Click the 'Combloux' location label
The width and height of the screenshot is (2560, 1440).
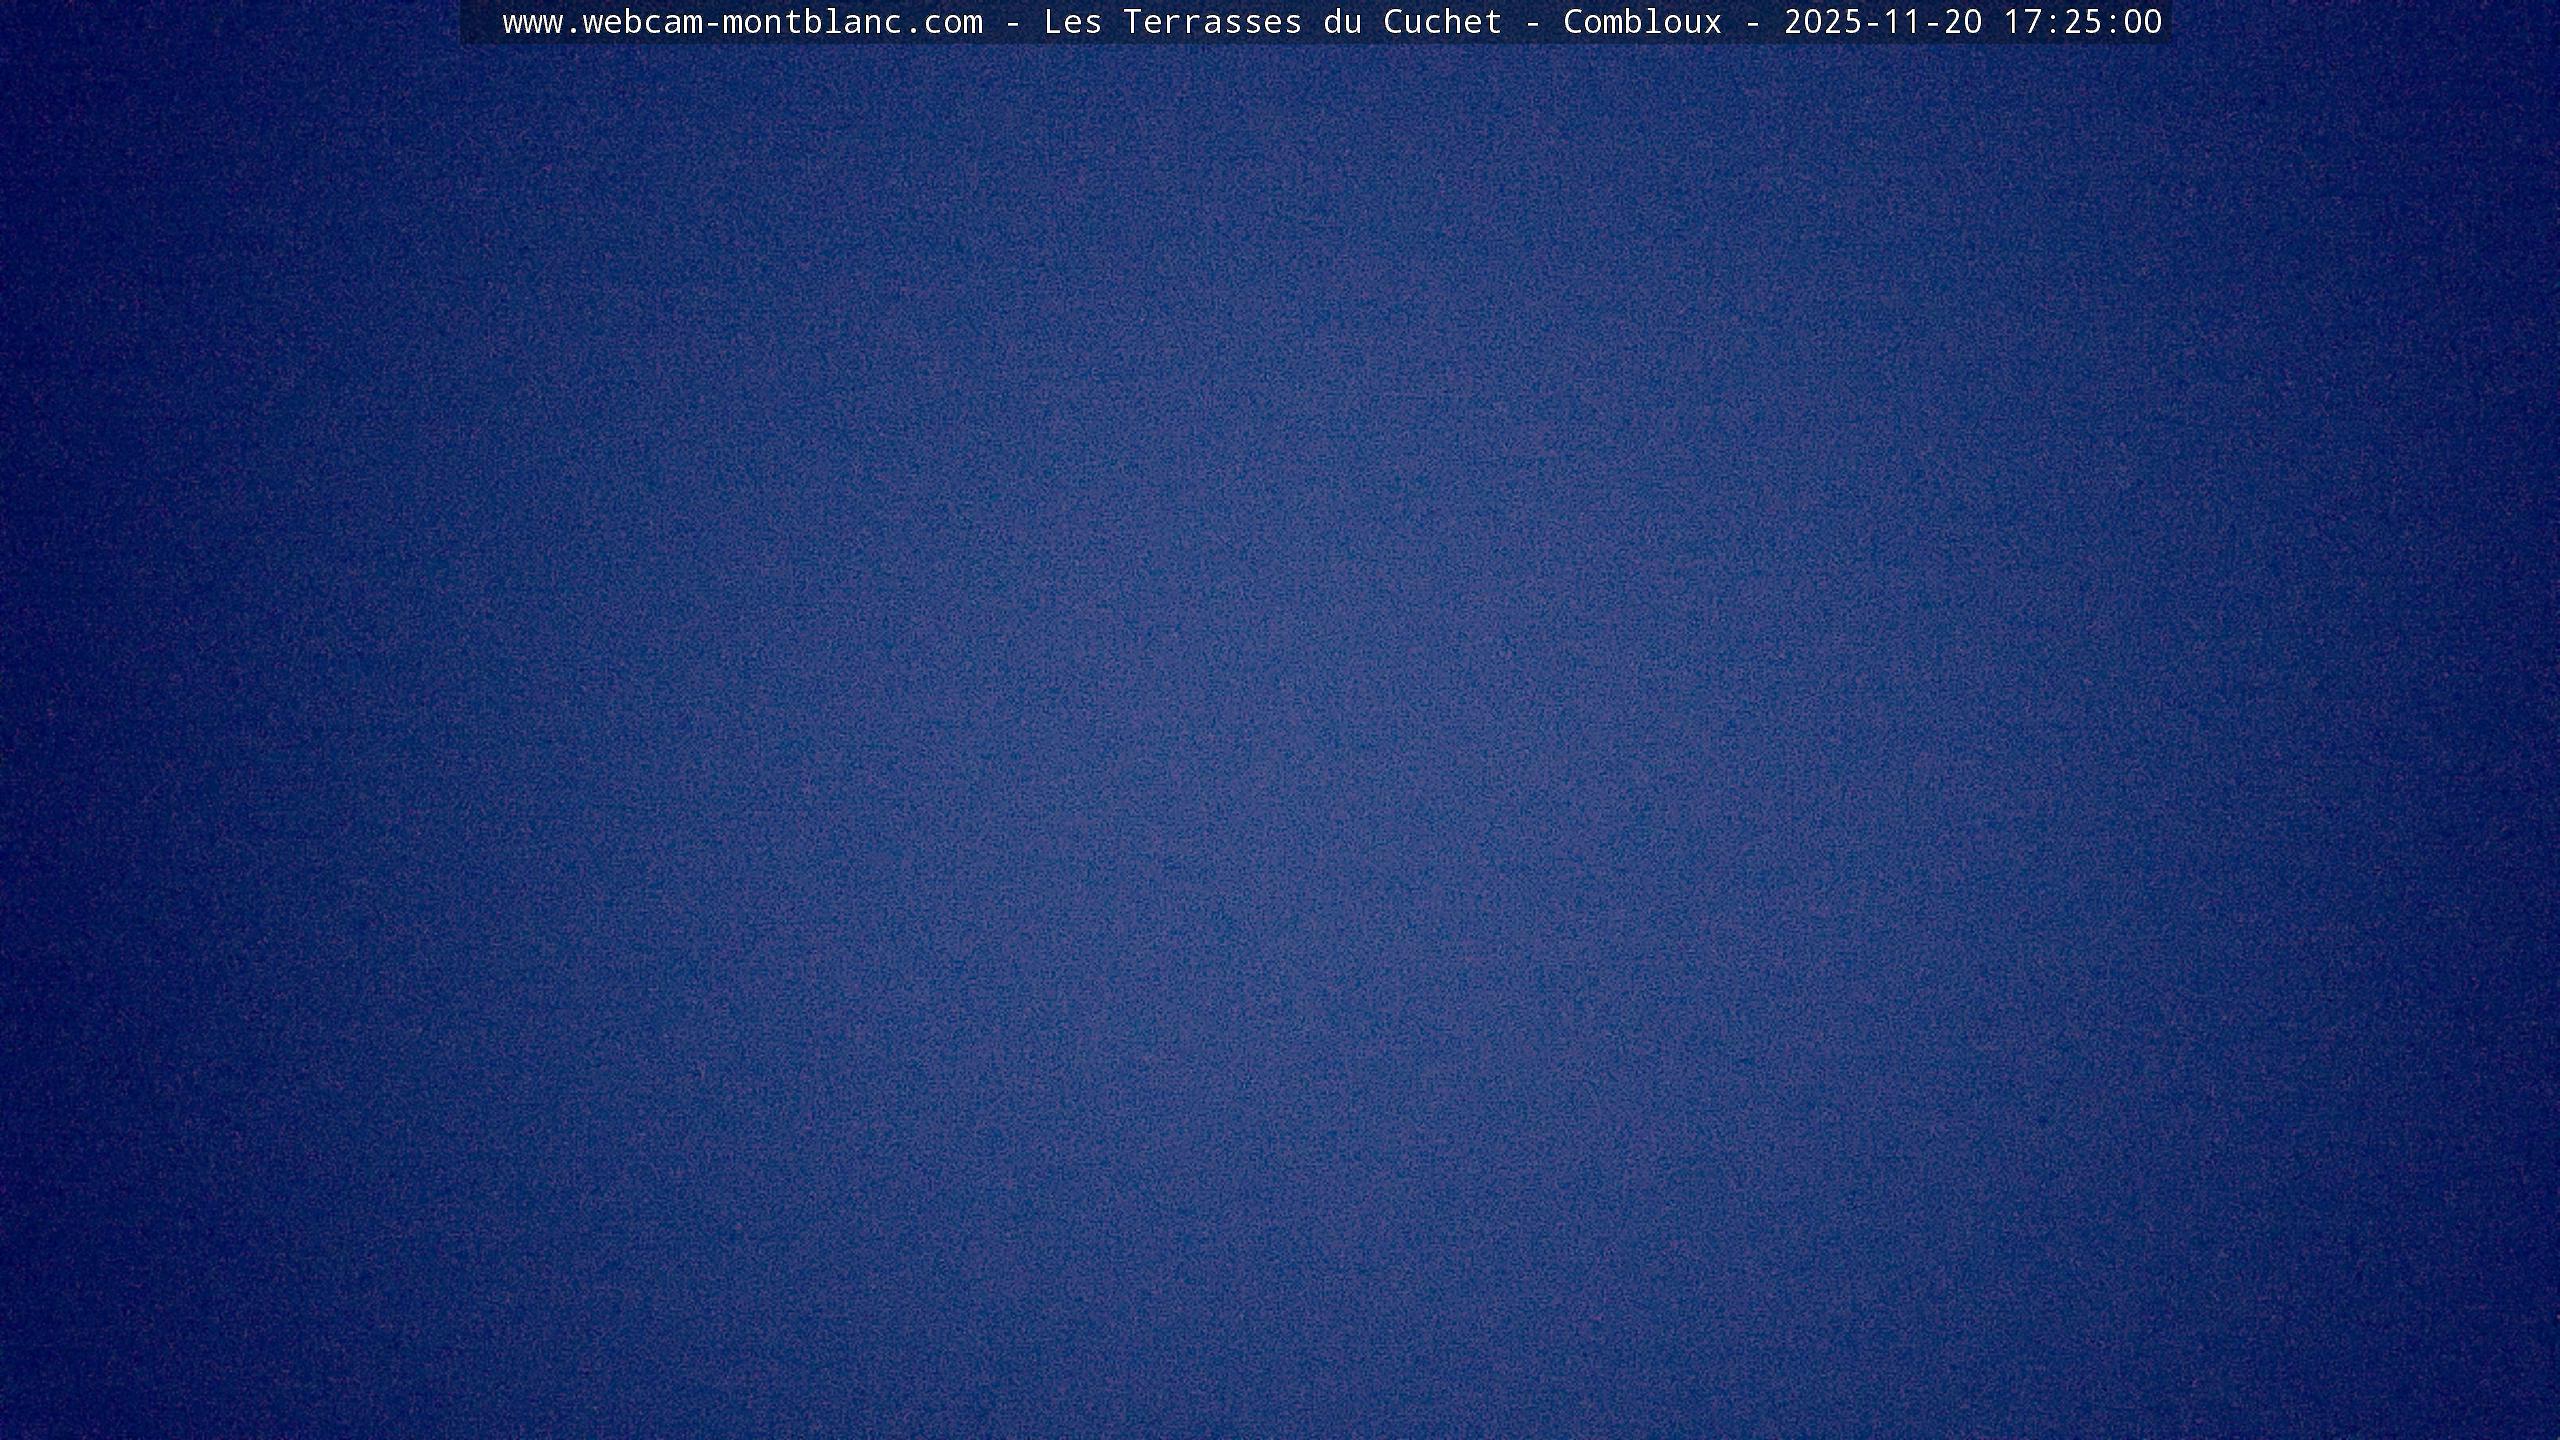(1642, 22)
